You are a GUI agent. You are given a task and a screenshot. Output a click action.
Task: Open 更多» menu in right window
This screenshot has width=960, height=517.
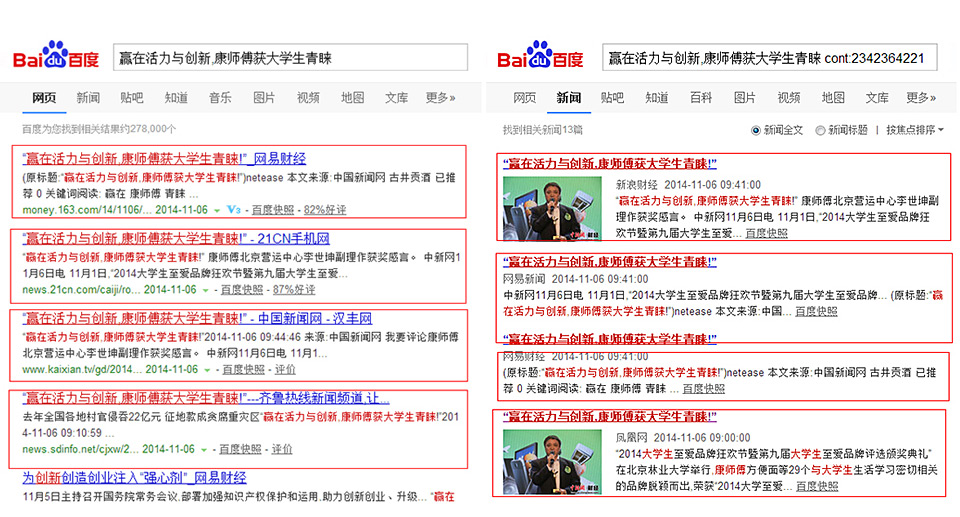click(921, 97)
